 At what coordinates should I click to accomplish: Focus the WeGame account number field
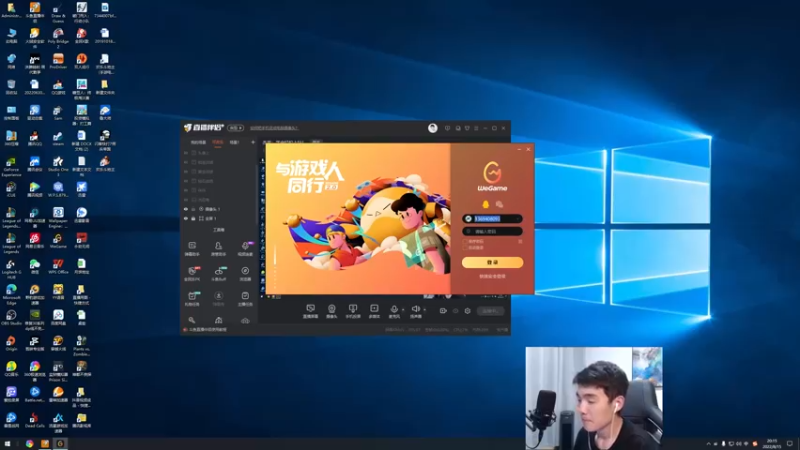pyautogui.click(x=492, y=219)
